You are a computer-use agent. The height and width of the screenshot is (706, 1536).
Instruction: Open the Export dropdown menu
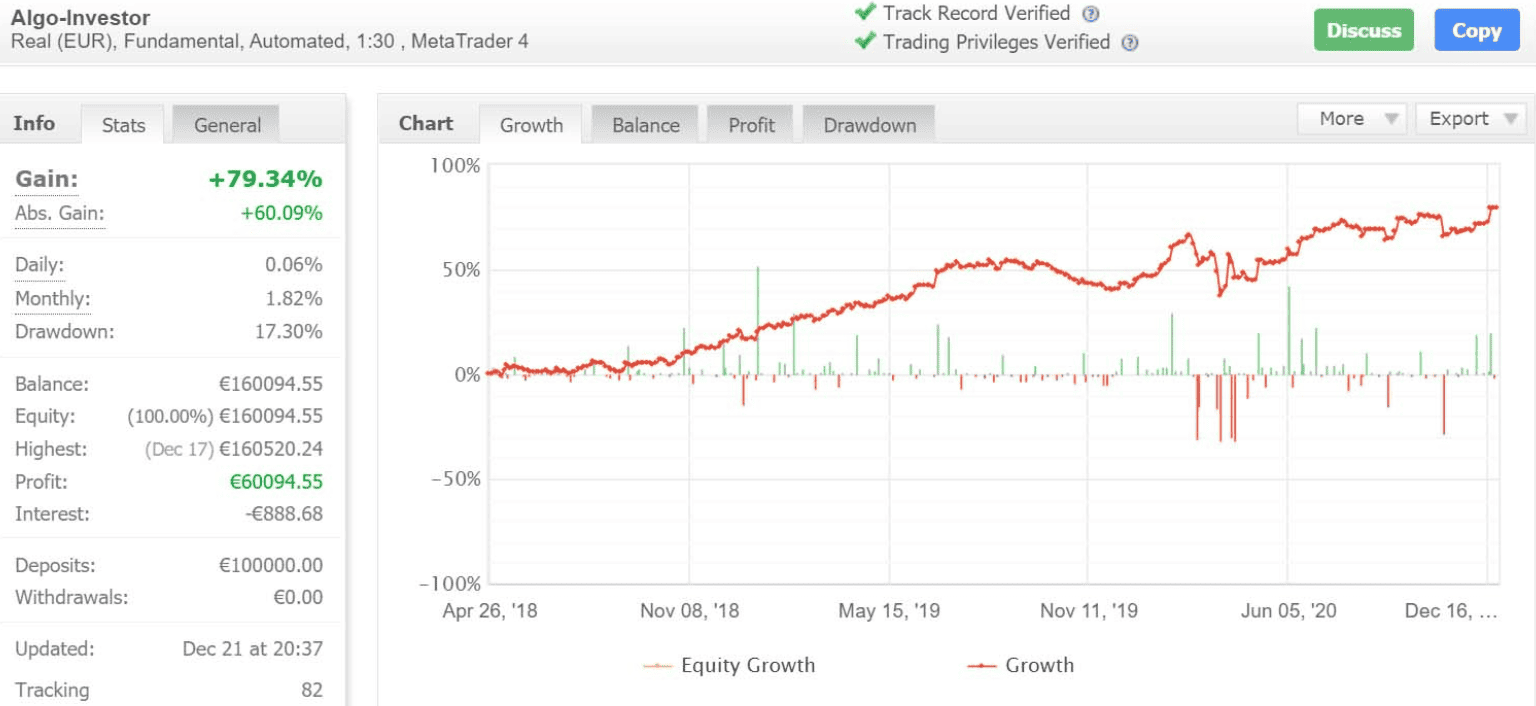point(1472,119)
